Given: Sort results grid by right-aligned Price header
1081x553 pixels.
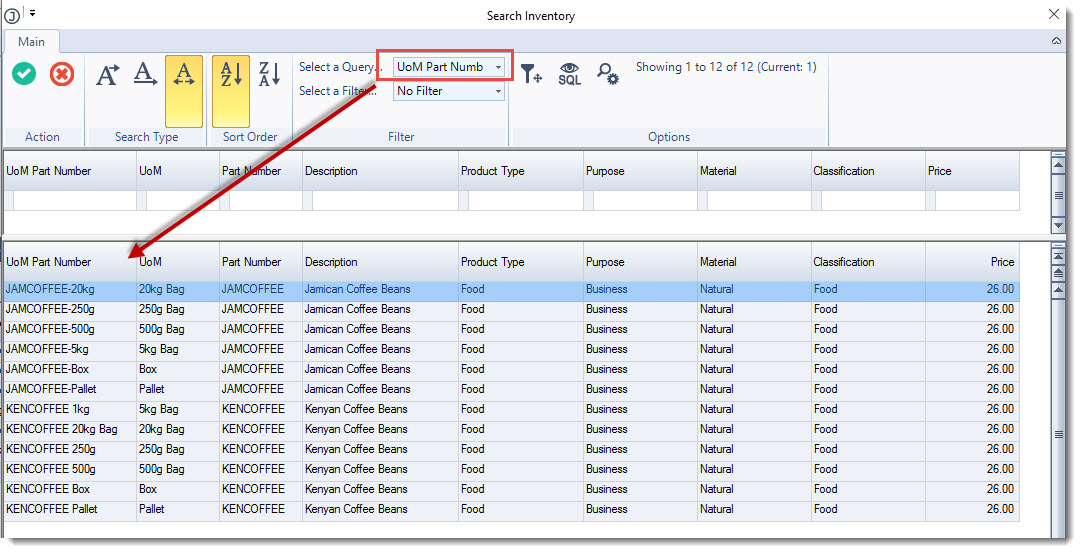Looking at the screenshot, I should coord(972,262).
